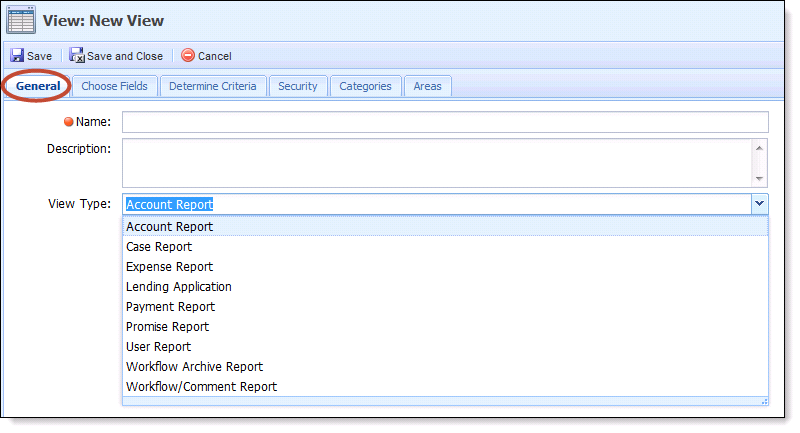Viewport: 800px width, 433px height.
Task: Click the Save and Close icon
Action: point(77,55)
